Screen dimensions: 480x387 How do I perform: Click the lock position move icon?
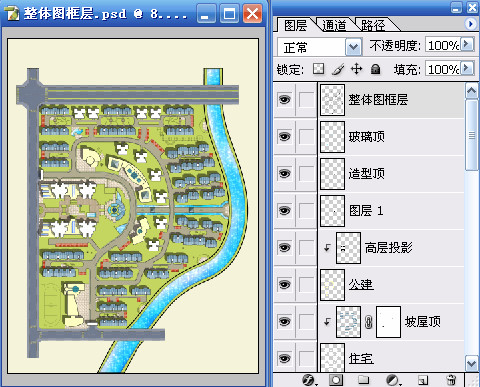(x=357, y=69)
